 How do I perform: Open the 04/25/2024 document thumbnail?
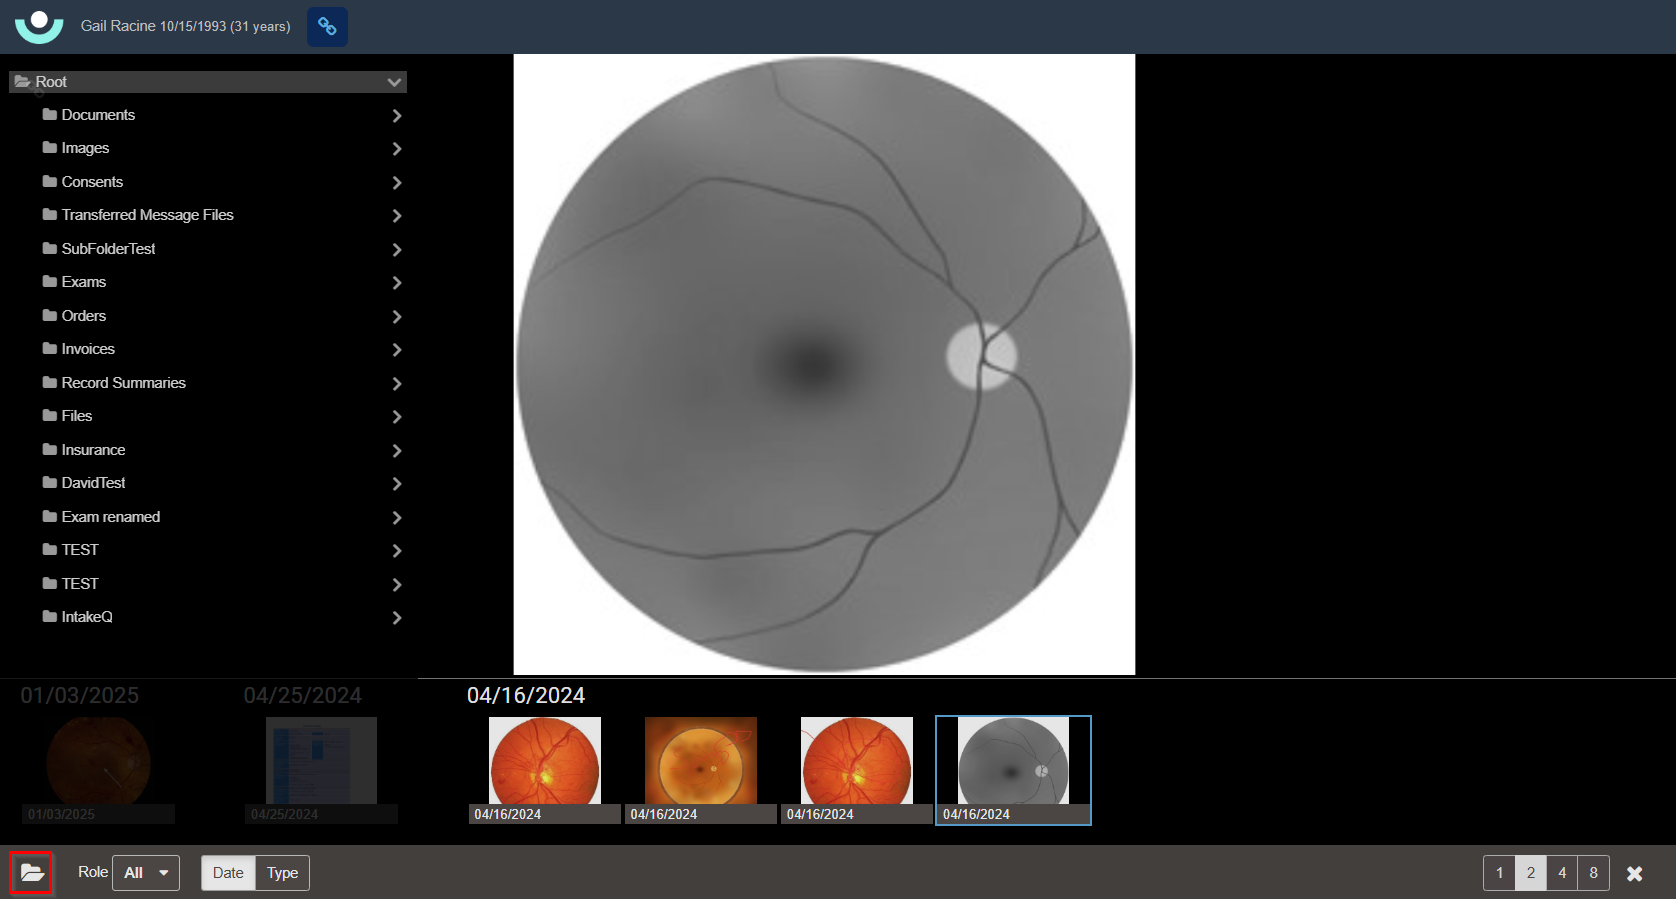point(321,763)
